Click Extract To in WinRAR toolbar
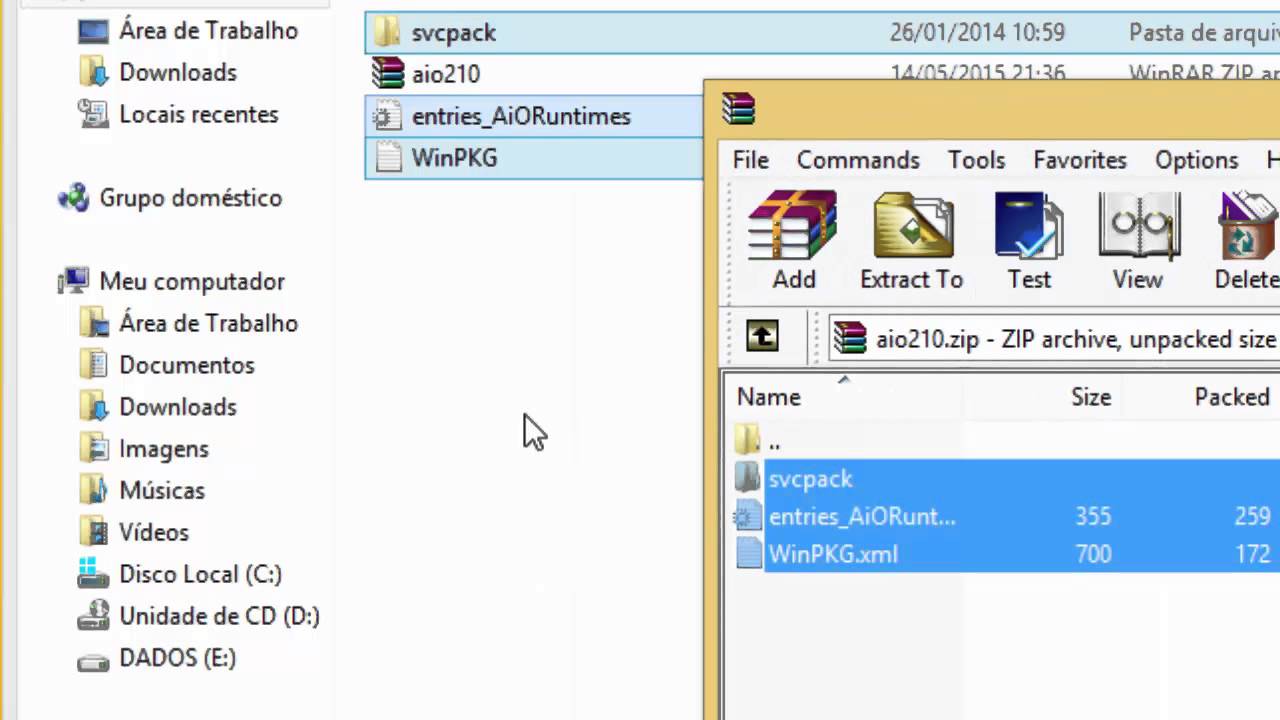This screenshot has width=1280, height=720. pos(911,241)
